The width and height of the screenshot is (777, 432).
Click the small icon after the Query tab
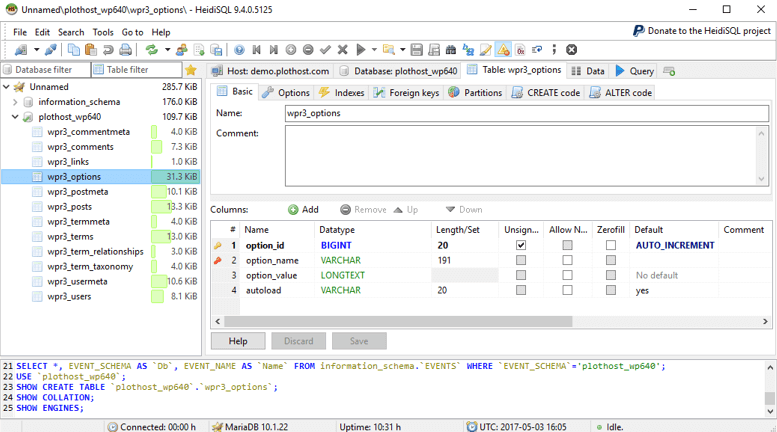669,71
